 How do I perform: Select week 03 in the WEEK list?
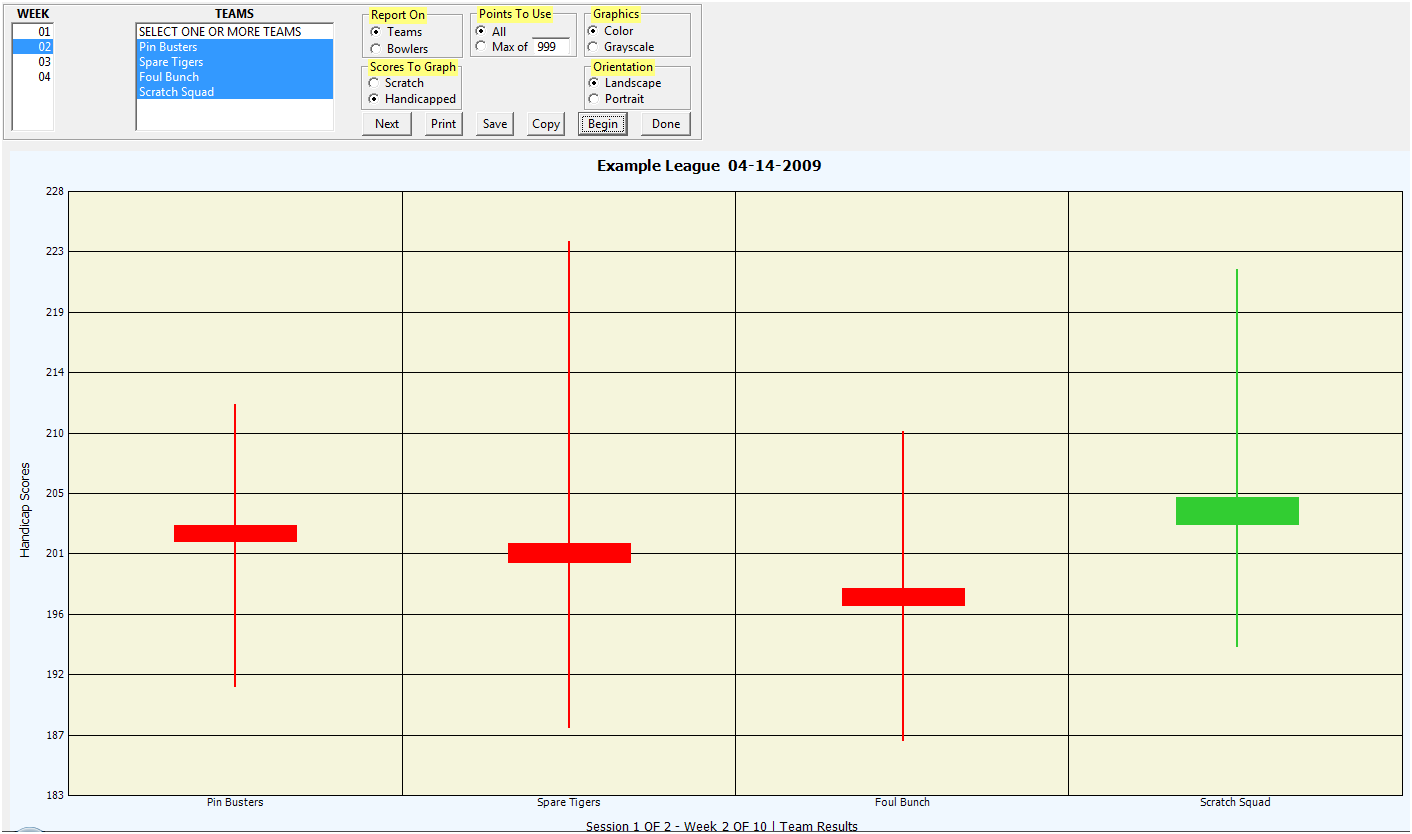(33, 62)
